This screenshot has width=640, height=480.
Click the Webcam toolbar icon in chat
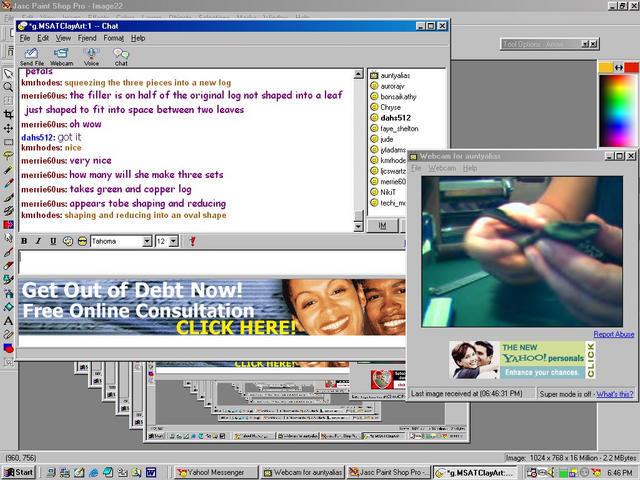61,57
